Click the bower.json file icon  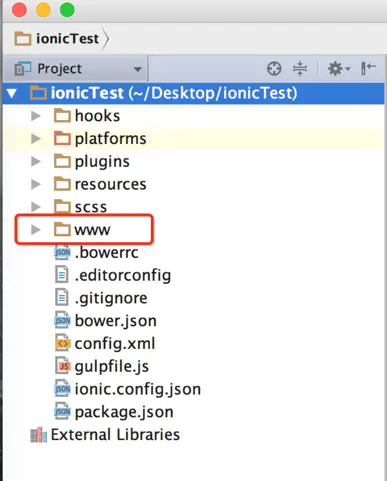[62, 320]
